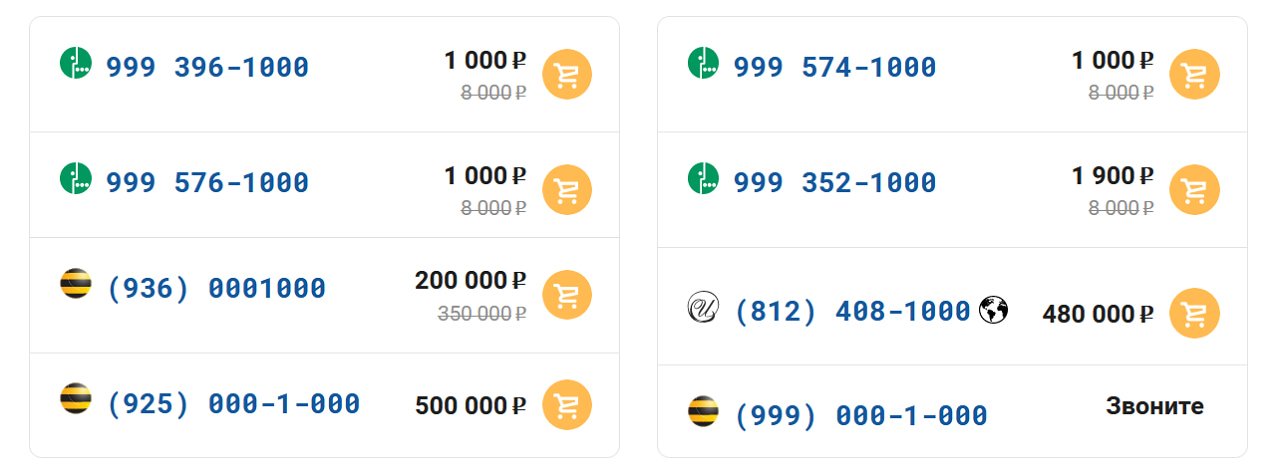1280x474 pixels.
Task: Add 999 396-1000 to cart
Action: pyautogui.click(x=567, y=75)
